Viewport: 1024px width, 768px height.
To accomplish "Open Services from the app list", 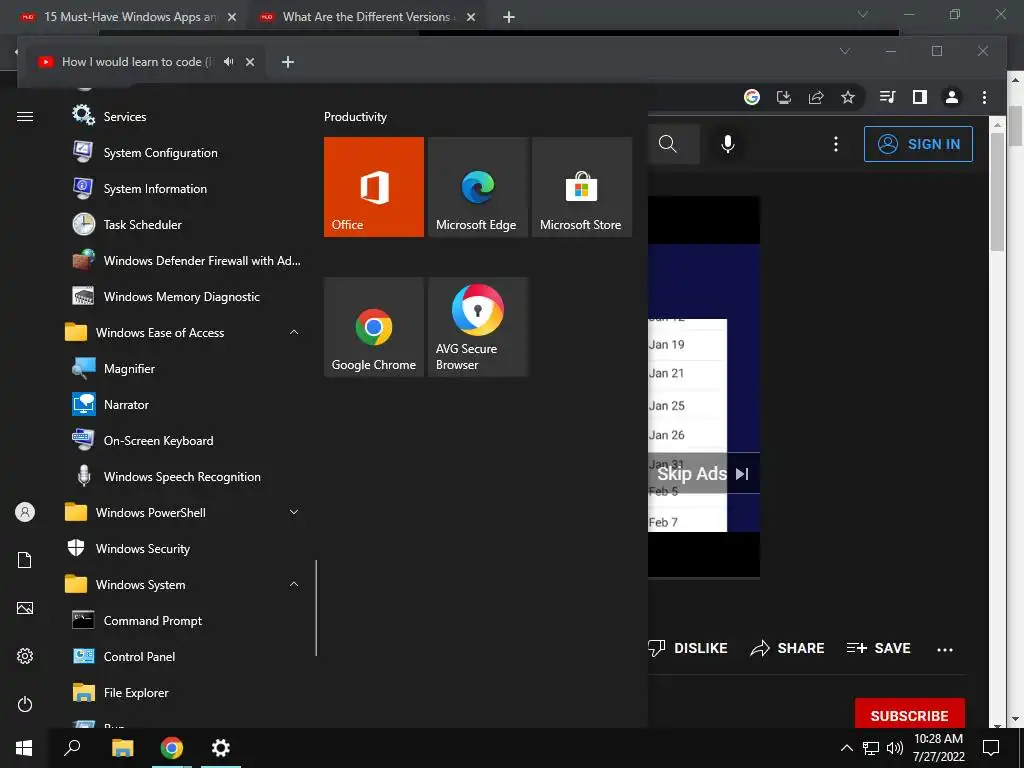I will pyautogui.click(x=186, y=116).
